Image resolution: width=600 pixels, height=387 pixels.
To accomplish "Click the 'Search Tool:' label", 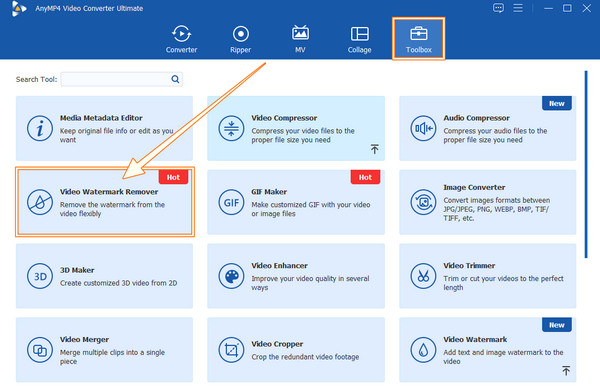I will point(36,79).
